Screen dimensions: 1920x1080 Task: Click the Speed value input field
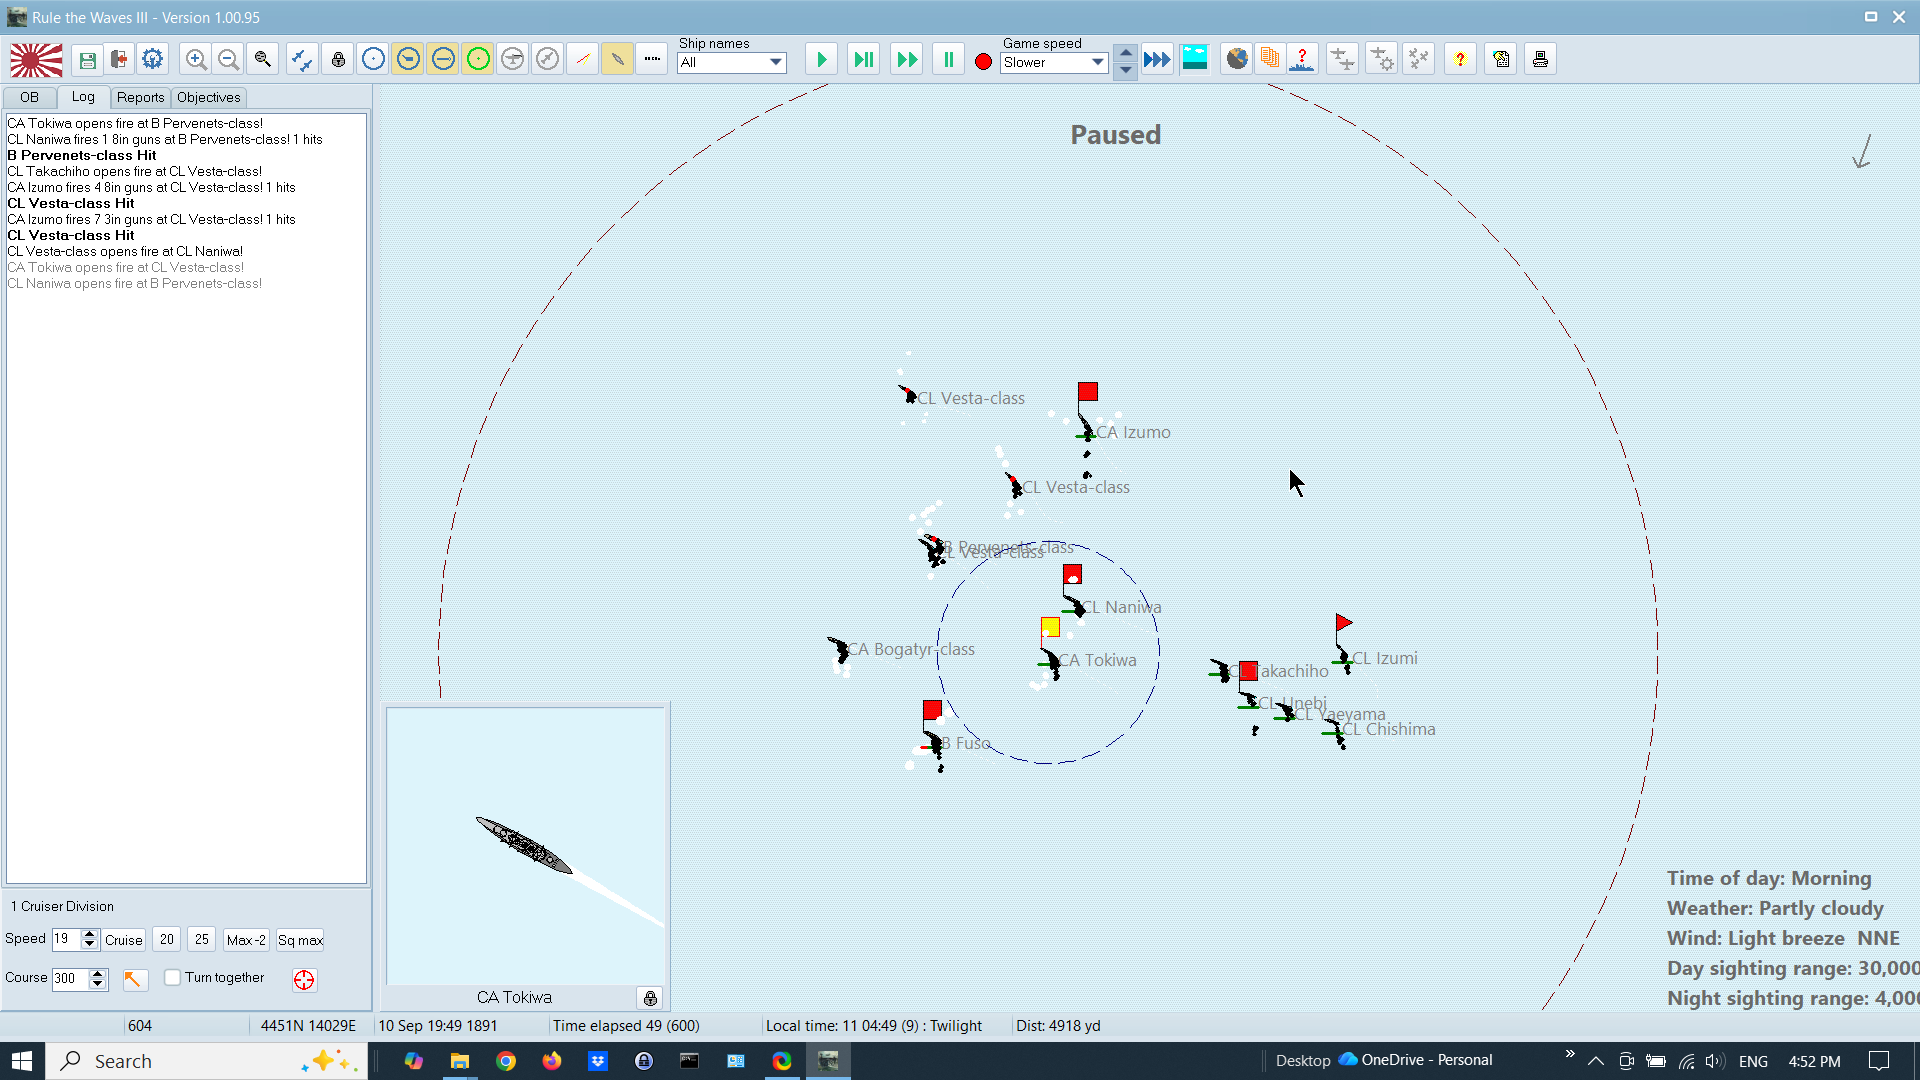66,939
